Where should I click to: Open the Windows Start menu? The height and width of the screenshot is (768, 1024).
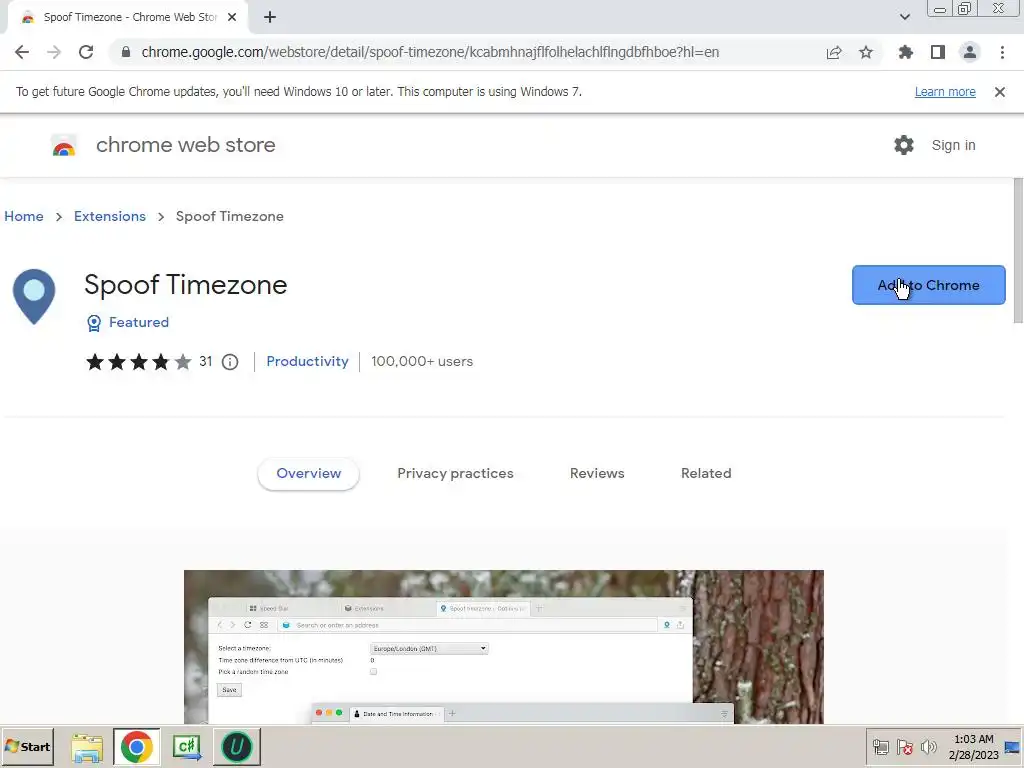(27, 746)
